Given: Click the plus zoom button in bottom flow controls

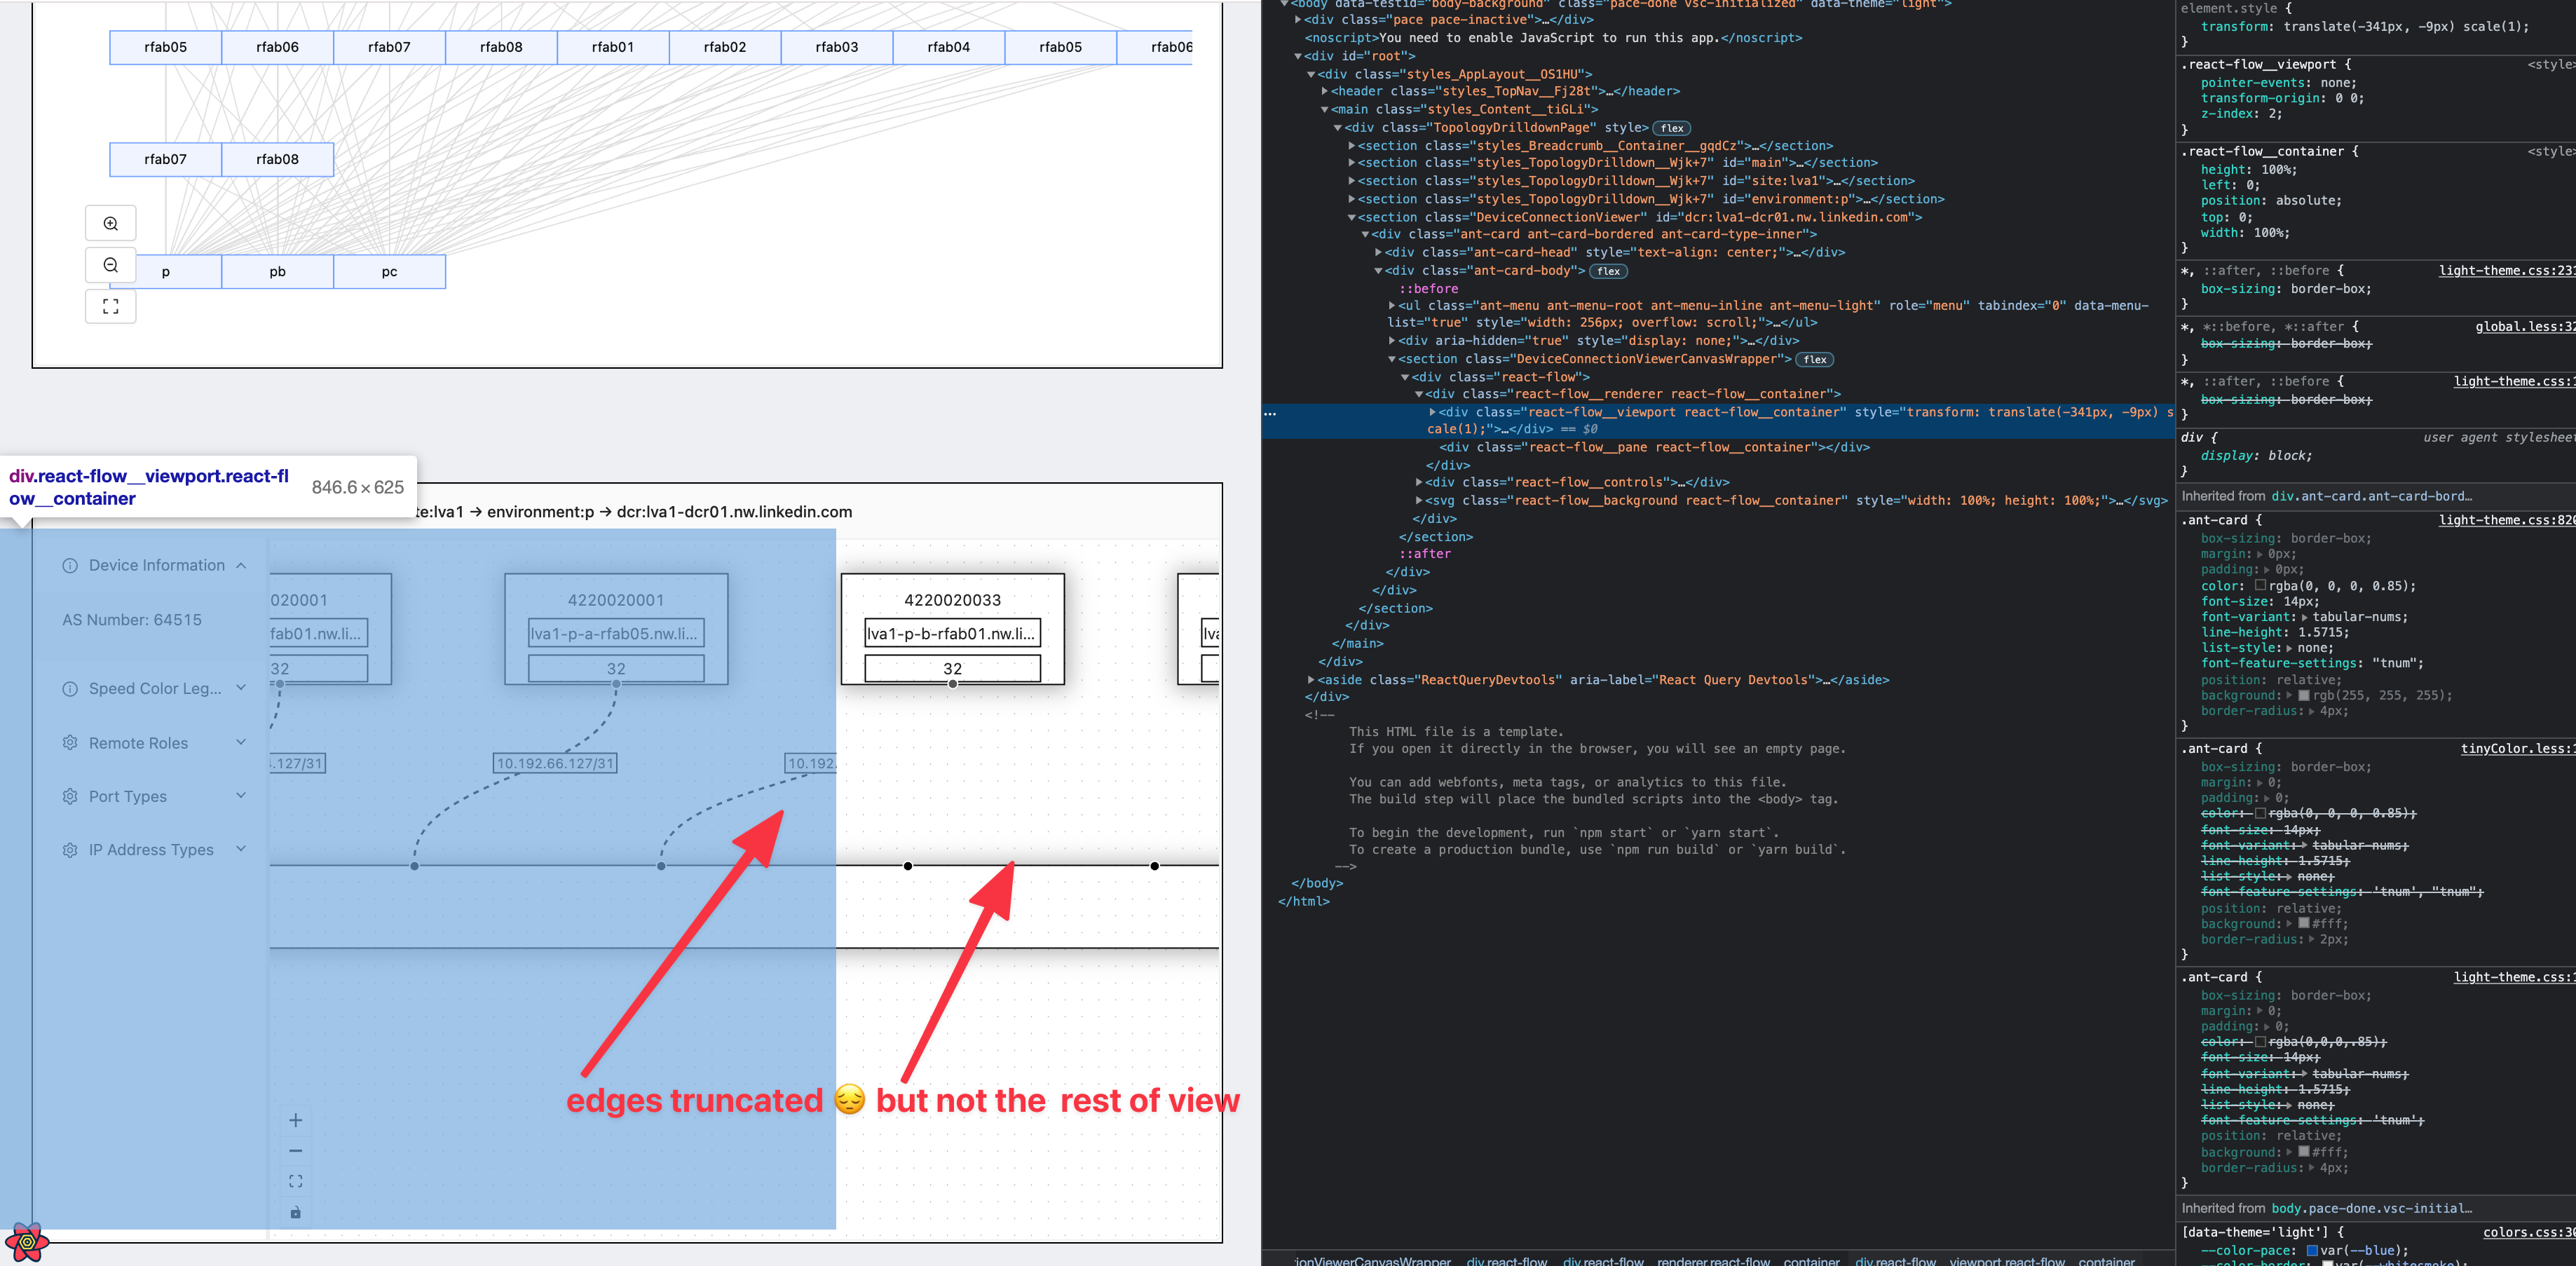Looking at the screenshot, I should click(295, 1121).
